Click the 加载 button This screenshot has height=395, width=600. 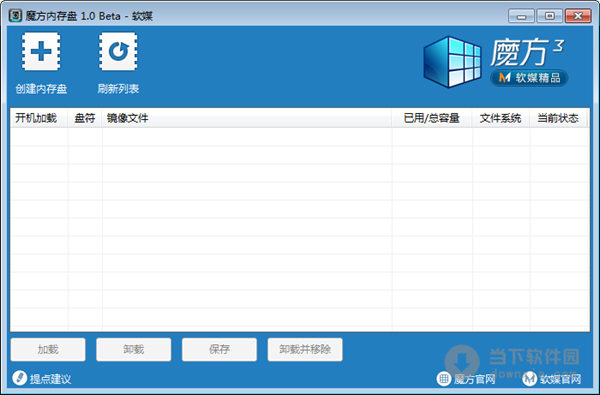click(x=48, y=349)
